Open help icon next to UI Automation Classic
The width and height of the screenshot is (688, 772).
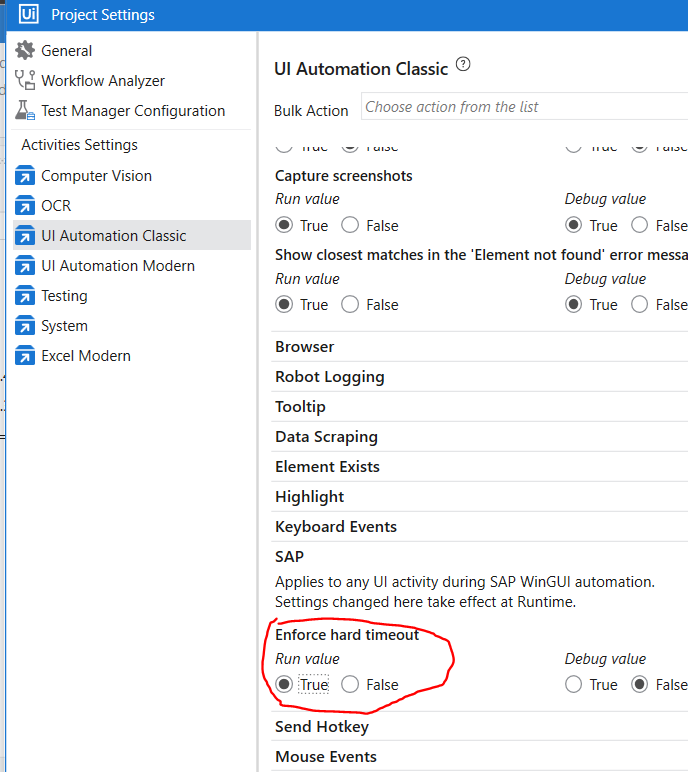point(463,64)
